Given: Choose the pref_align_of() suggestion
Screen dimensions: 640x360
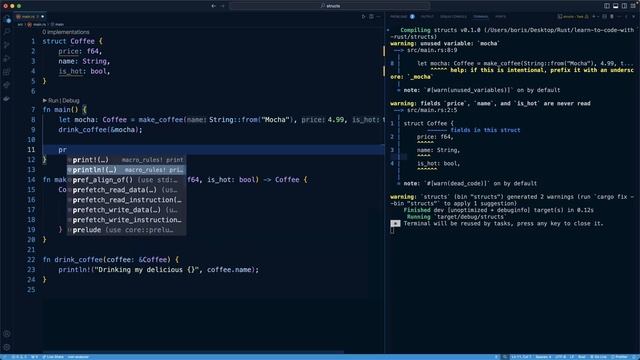Looking at the screenshot, I should [x=127, y=180].
